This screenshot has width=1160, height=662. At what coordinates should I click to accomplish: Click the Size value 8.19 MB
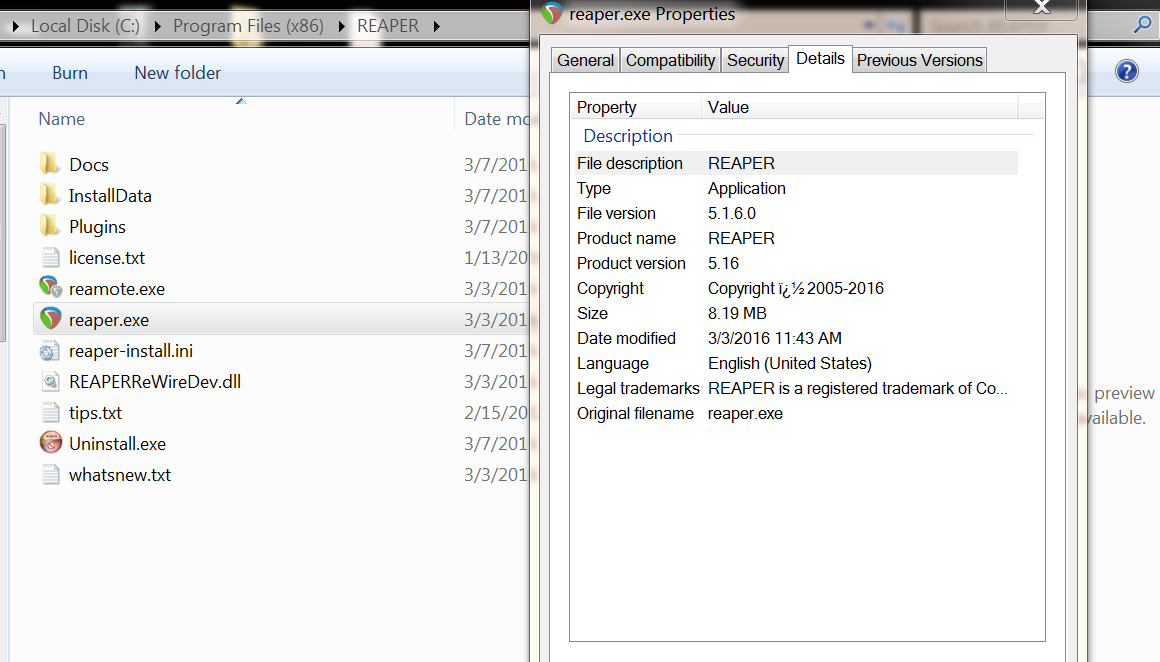click(737, 314)
